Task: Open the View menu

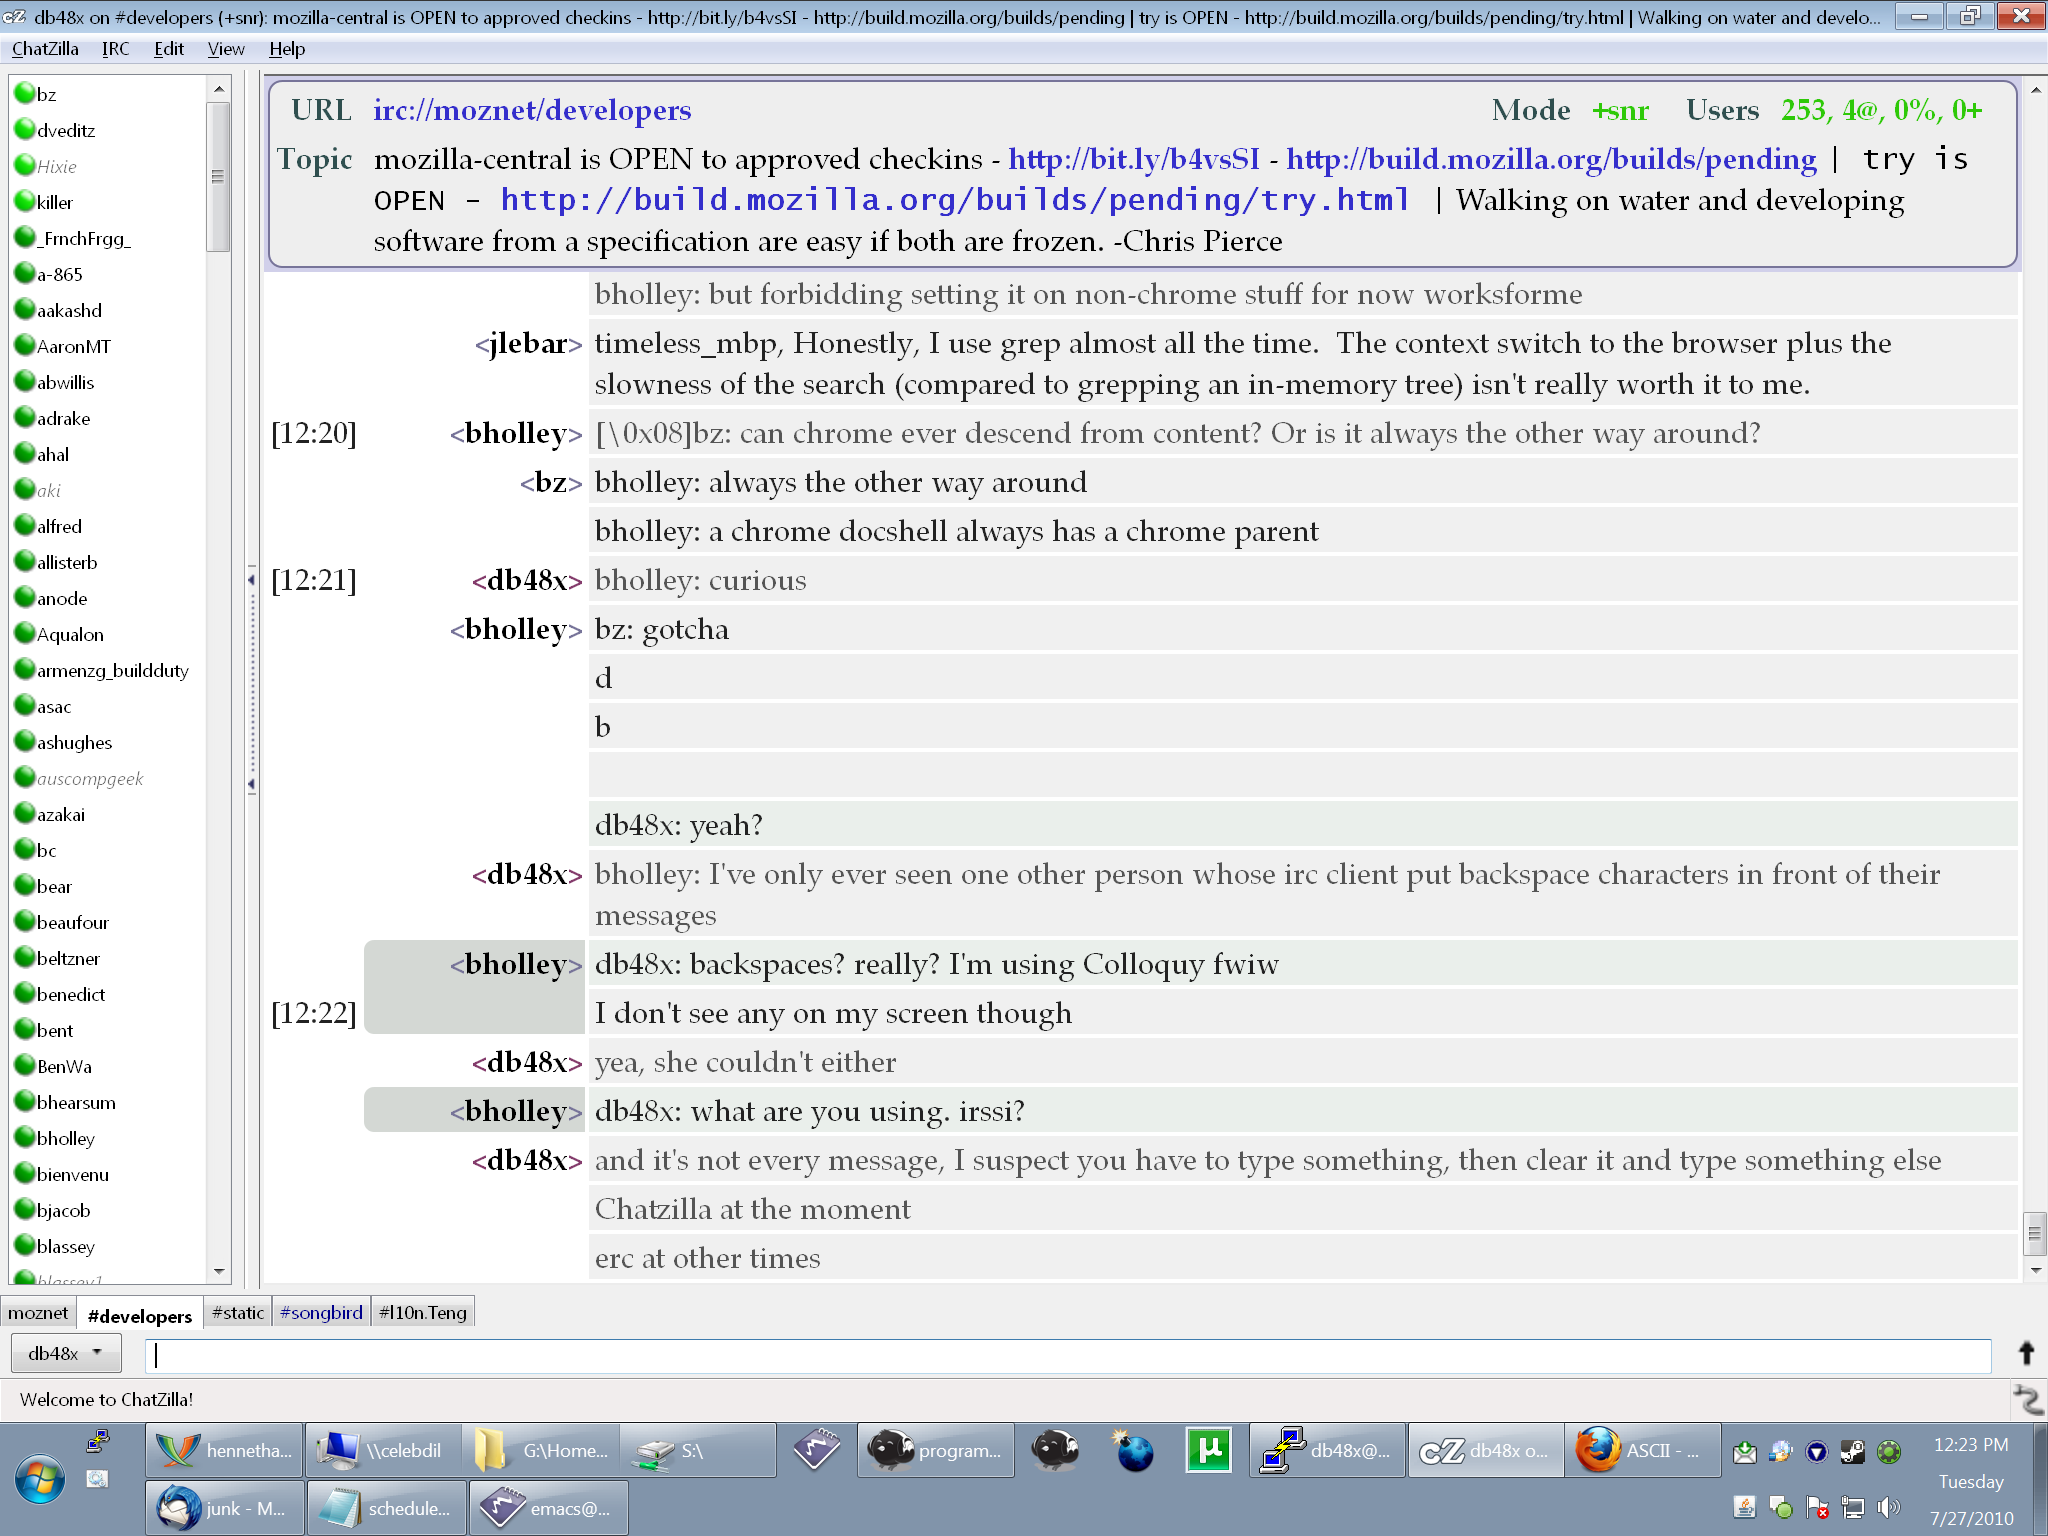Action: click(x=226, y=49)
